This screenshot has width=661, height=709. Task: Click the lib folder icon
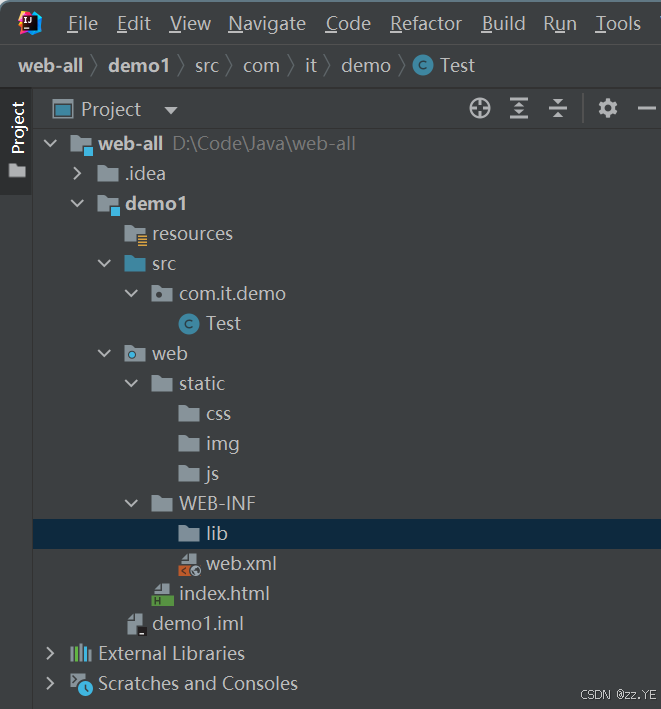point(189,534)
